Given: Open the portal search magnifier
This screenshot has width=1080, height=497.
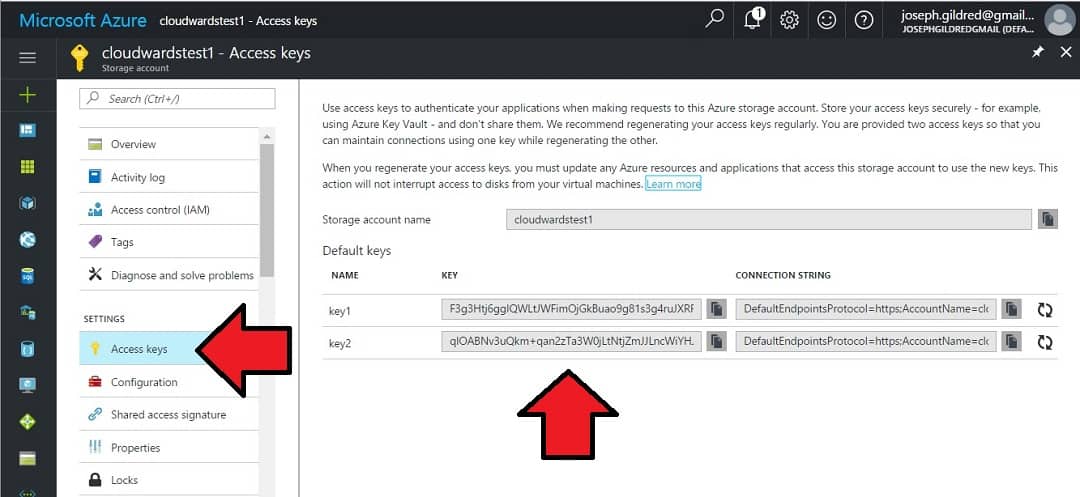Looking at the screenshot, I should click(714, 19).
